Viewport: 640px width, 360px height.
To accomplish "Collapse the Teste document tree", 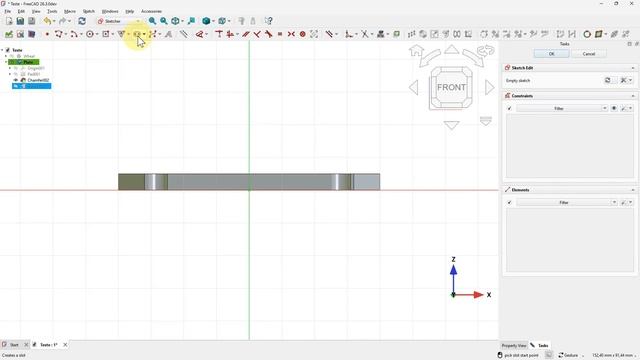I will (2, 50).
